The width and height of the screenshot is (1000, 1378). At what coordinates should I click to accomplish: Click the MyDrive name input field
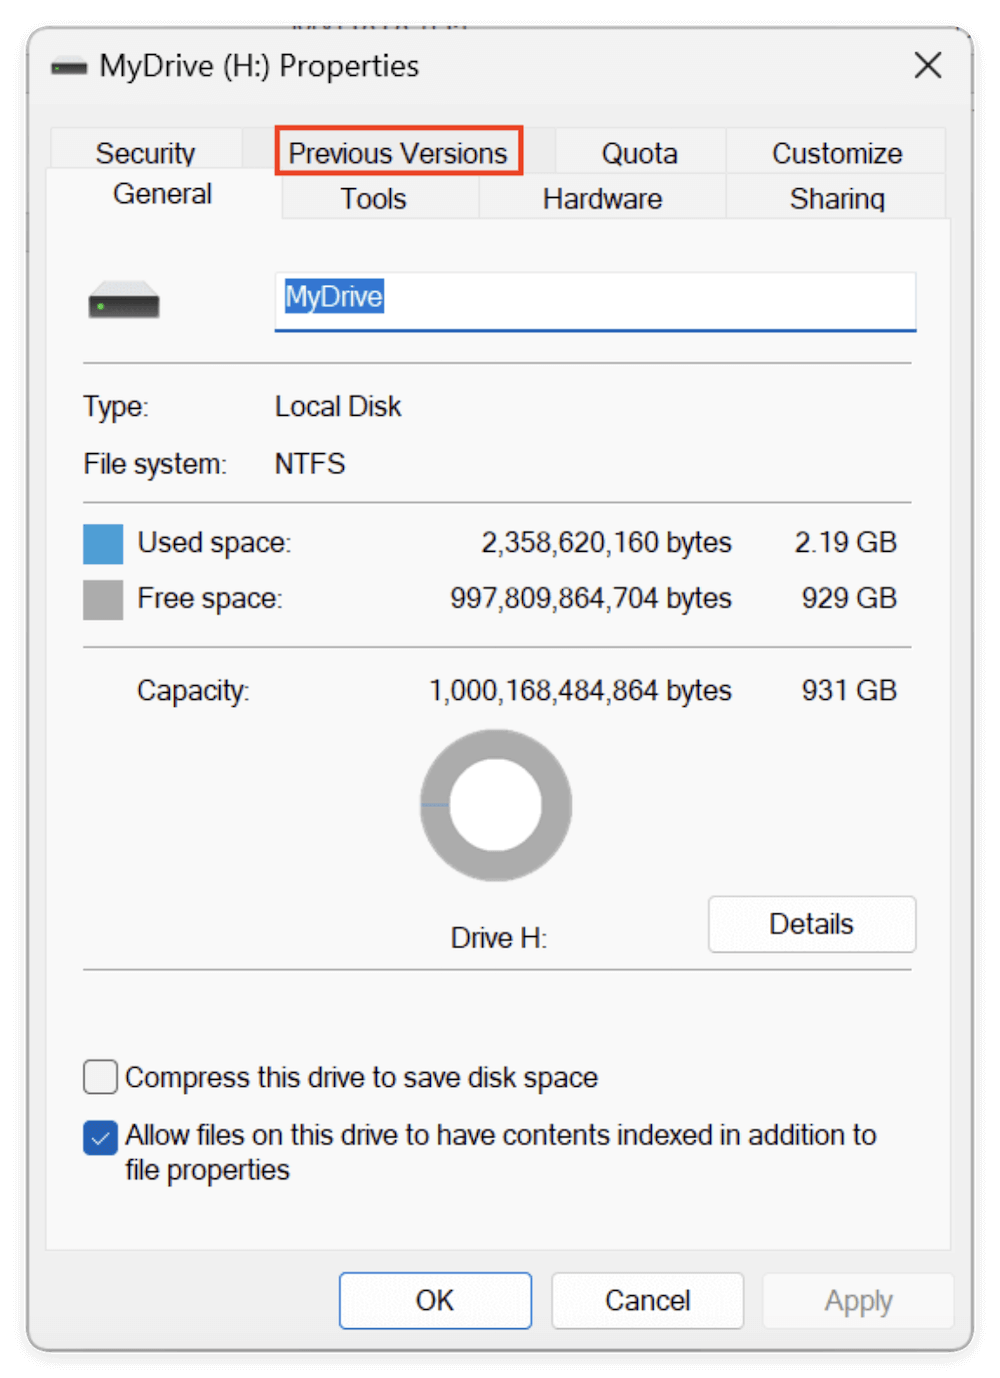click(x=595, y=300)
